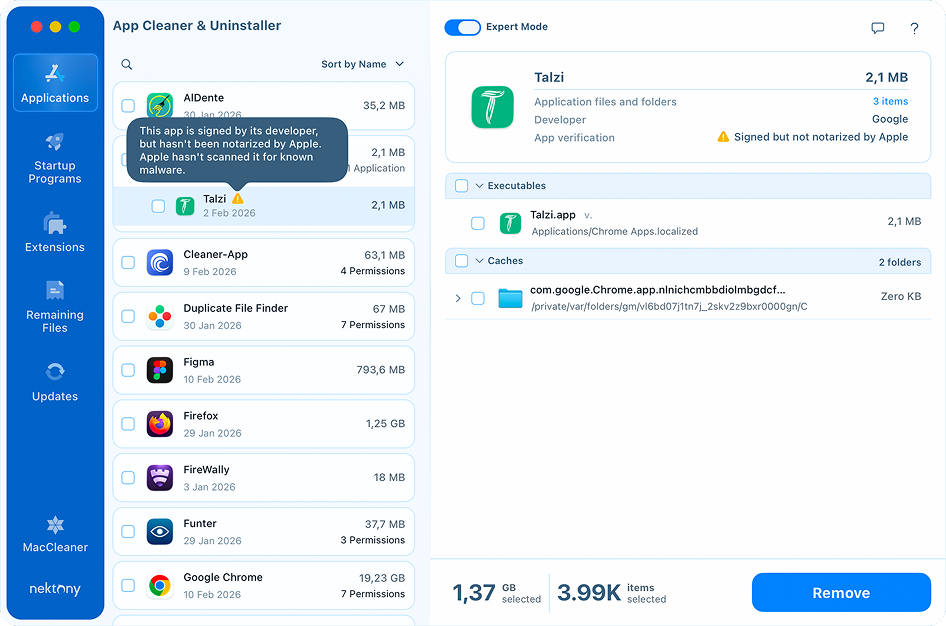946x626 pixels.
Task: Open the Extensions panel
Action: pyautogui.click(x=55, y=232)
